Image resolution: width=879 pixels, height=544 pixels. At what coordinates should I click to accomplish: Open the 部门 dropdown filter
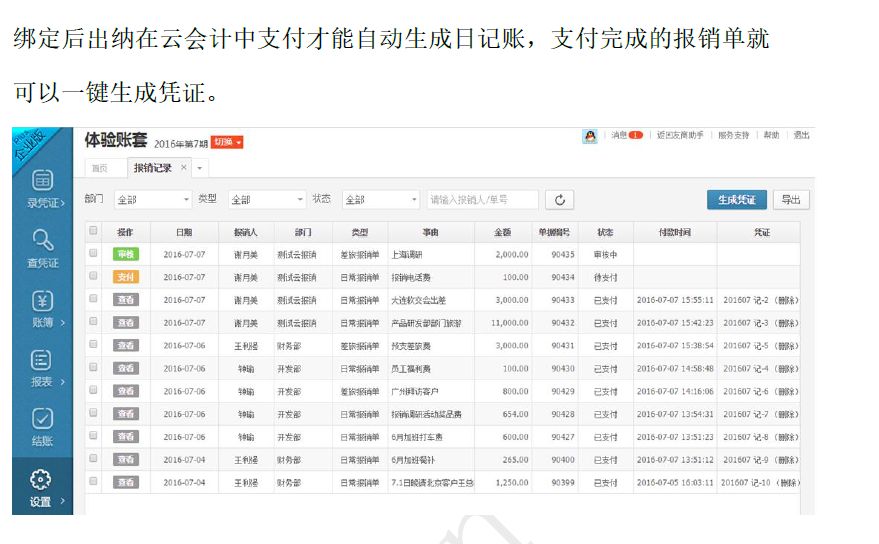pos(152,200)
